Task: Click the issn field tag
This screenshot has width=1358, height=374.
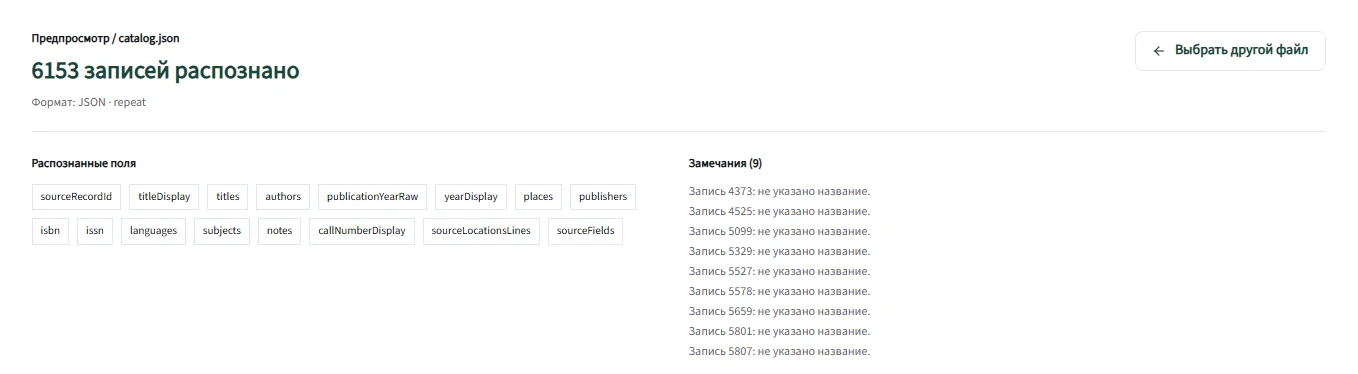Action: point(95,231)
